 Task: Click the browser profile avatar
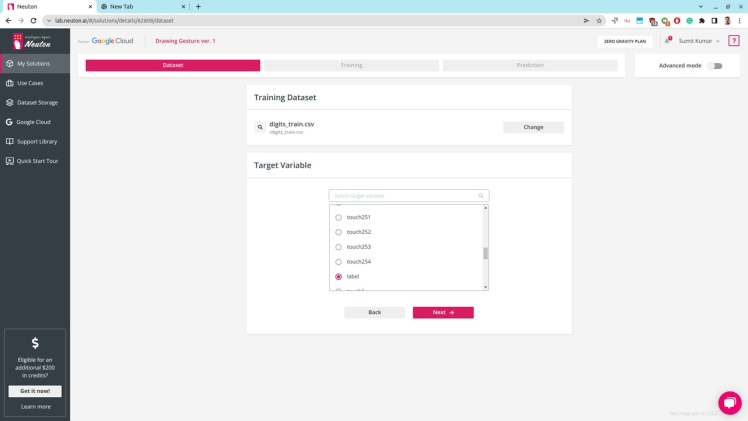pos(727,21)
